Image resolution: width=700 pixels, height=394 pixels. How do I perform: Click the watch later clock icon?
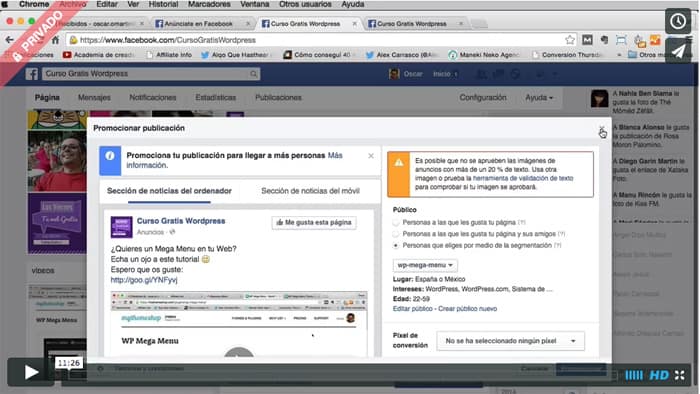678,21
